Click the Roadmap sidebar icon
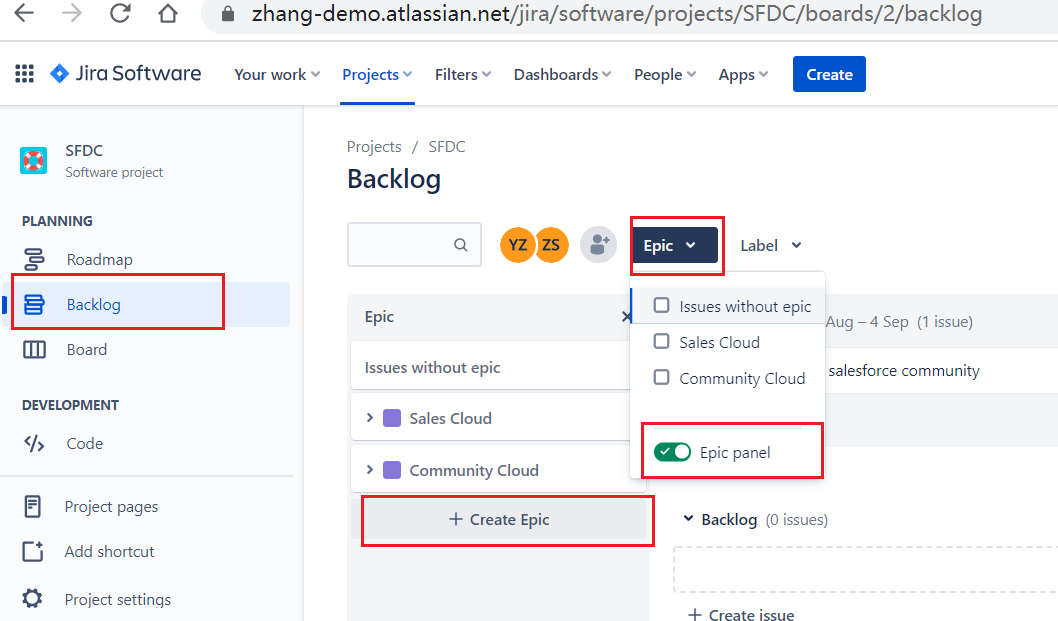This screenshot has width=1058, height=621. click(x=34, y=259)
